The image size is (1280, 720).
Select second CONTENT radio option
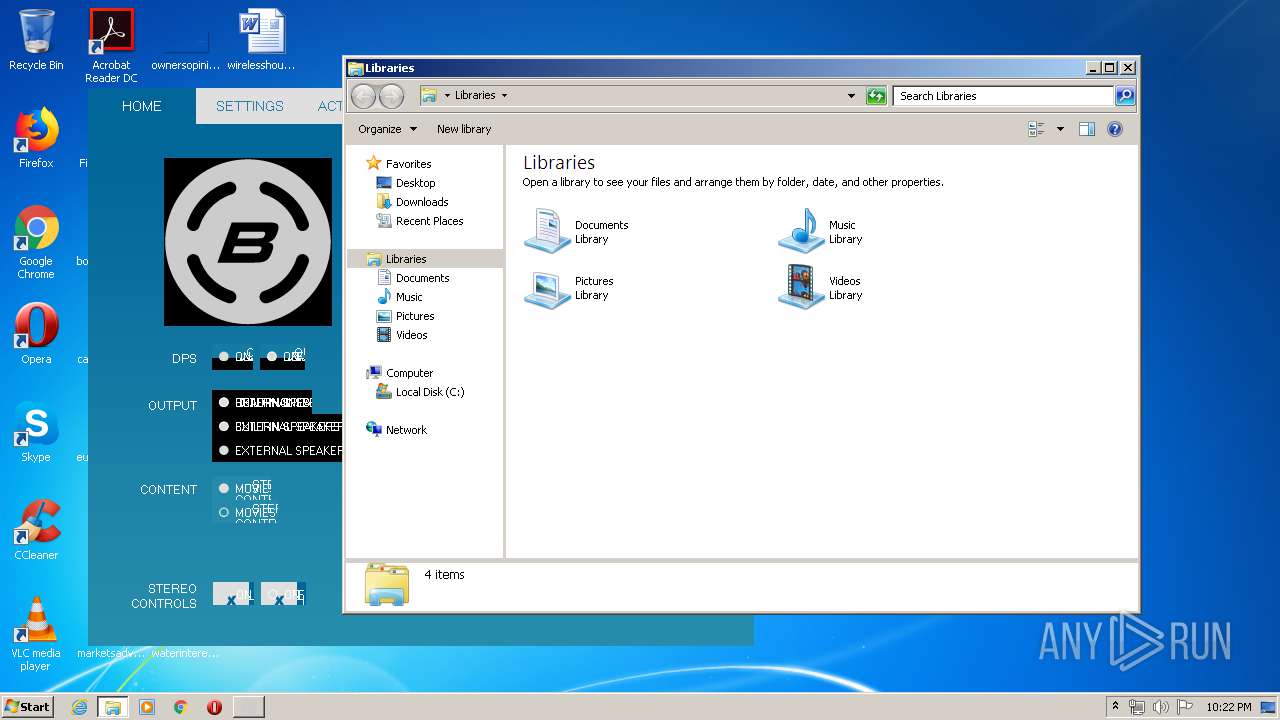pos(224,512)
